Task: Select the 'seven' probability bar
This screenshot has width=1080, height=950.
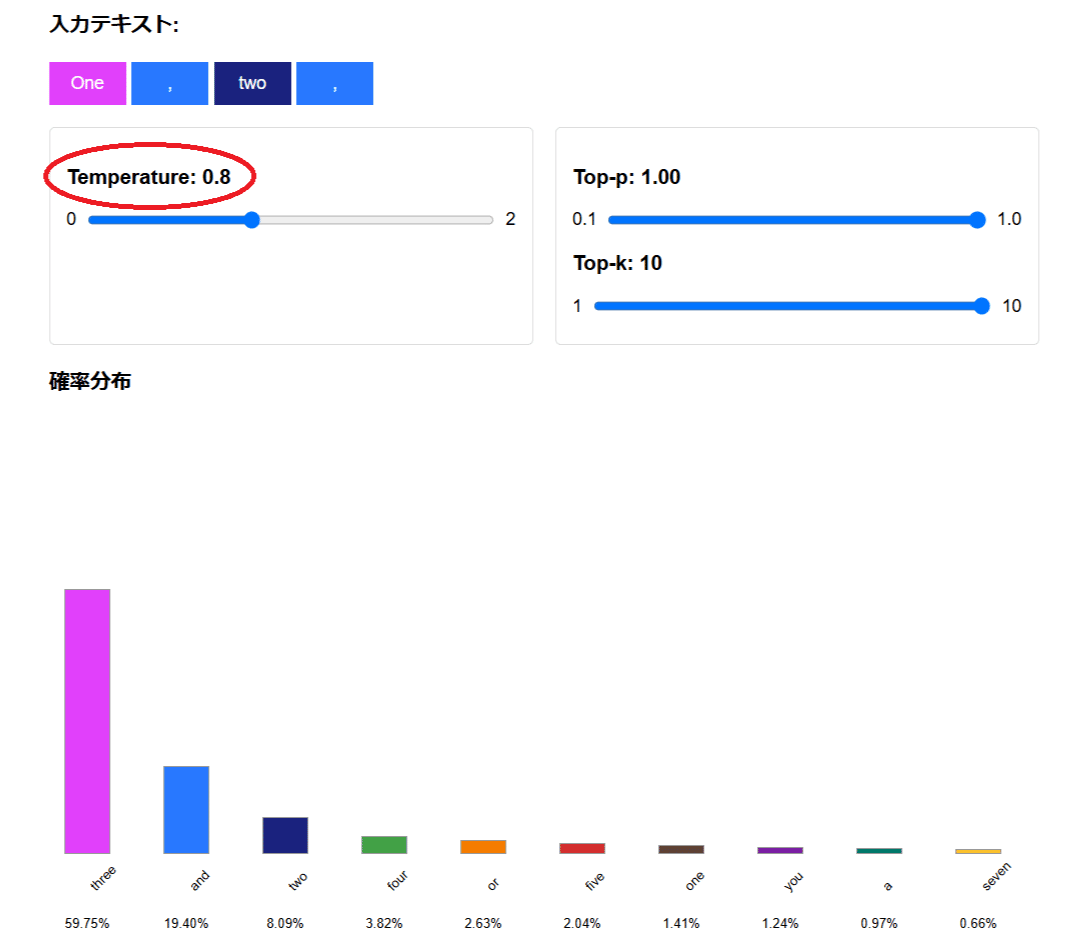Action: point(978,849)
